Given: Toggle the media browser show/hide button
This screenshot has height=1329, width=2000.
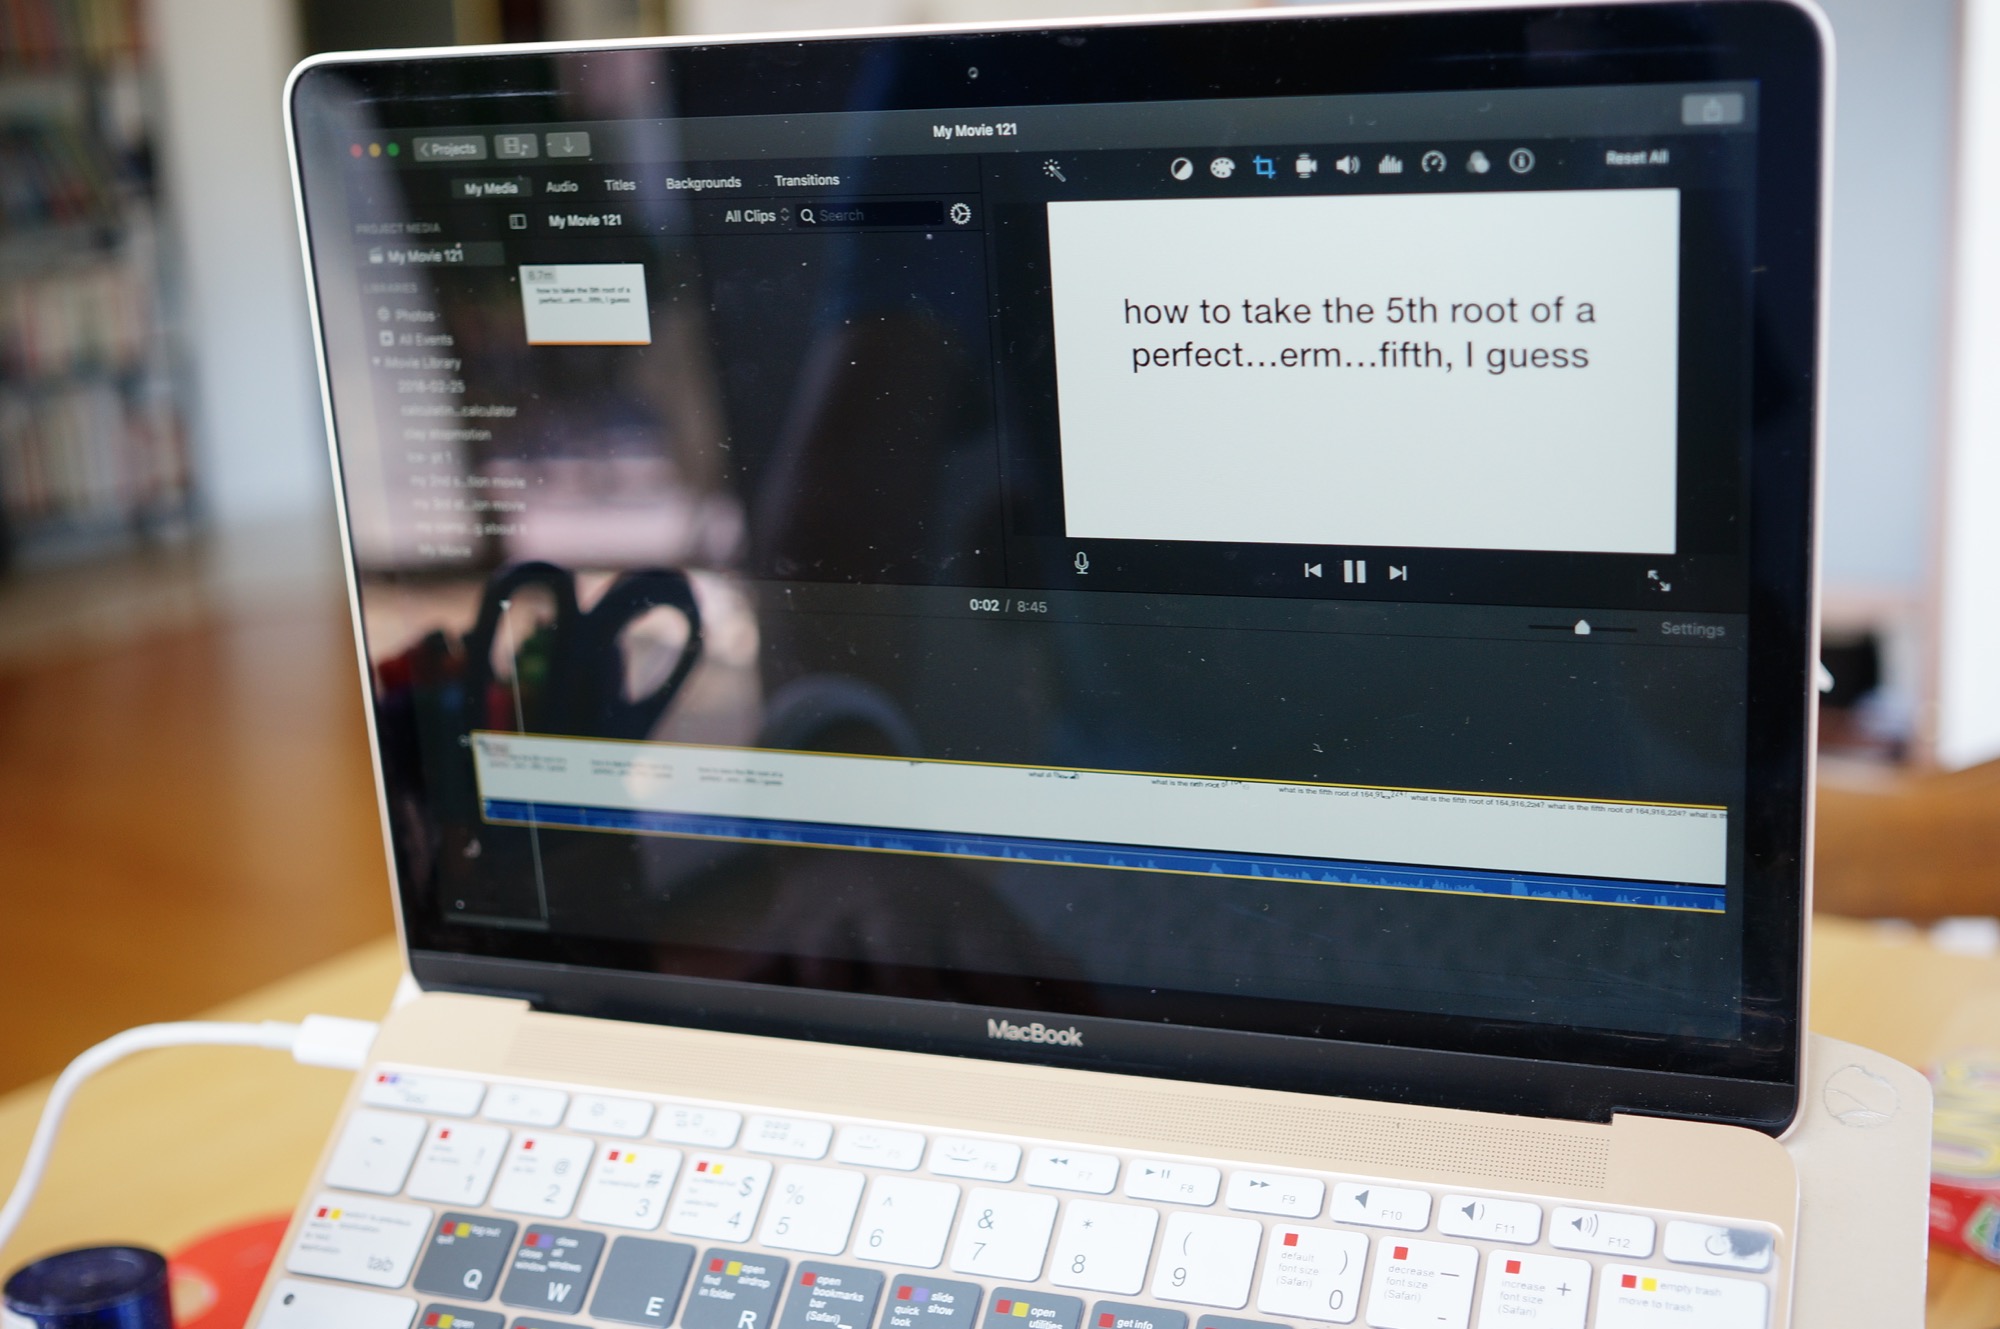Looking at the screenshot, I should tap(515, 147).
